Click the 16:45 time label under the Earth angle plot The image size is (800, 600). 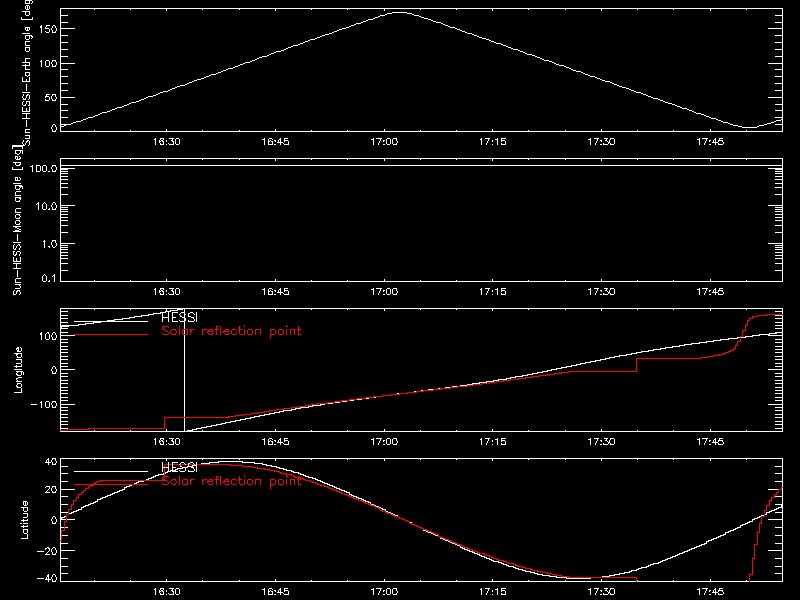(275, 142)
